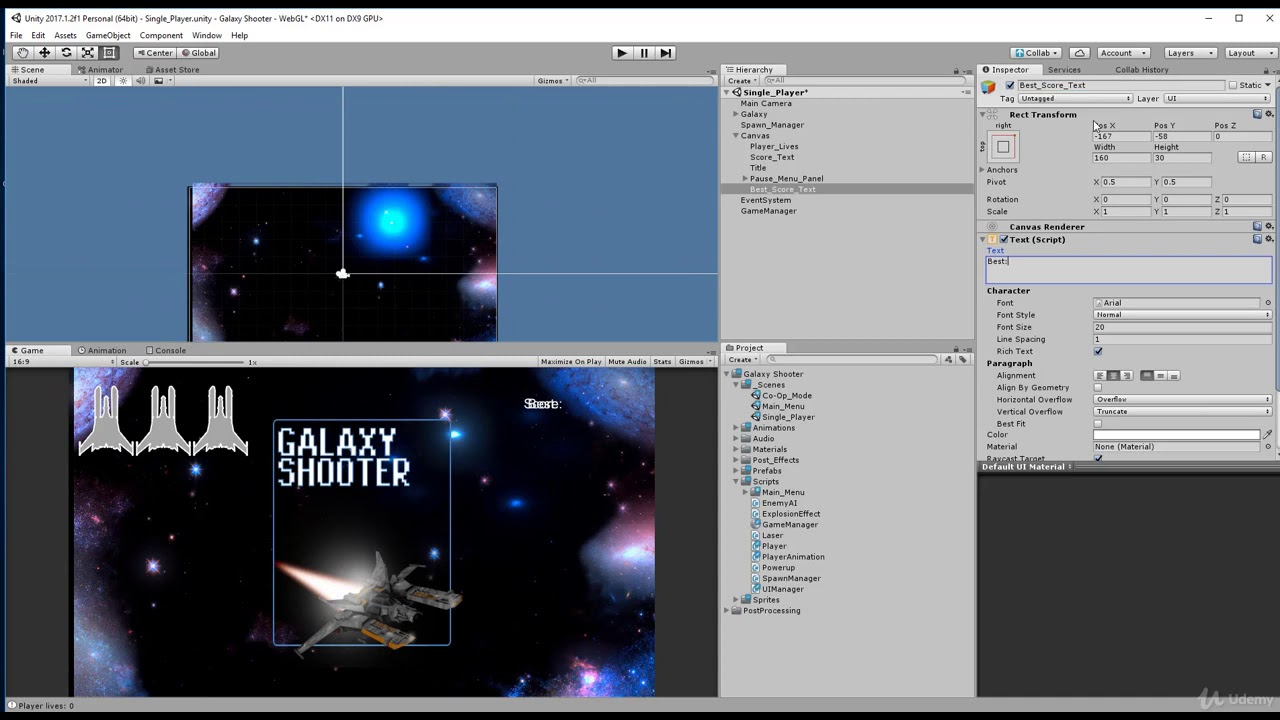Toggle the Best_Score_Text active checkbox
The width and height of the screenshot is (1280, 720).
[1010, 86]
